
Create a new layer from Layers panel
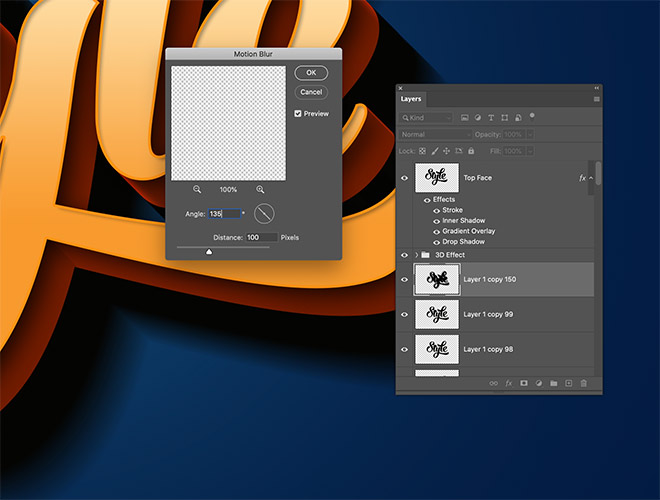tap(568, 383)
